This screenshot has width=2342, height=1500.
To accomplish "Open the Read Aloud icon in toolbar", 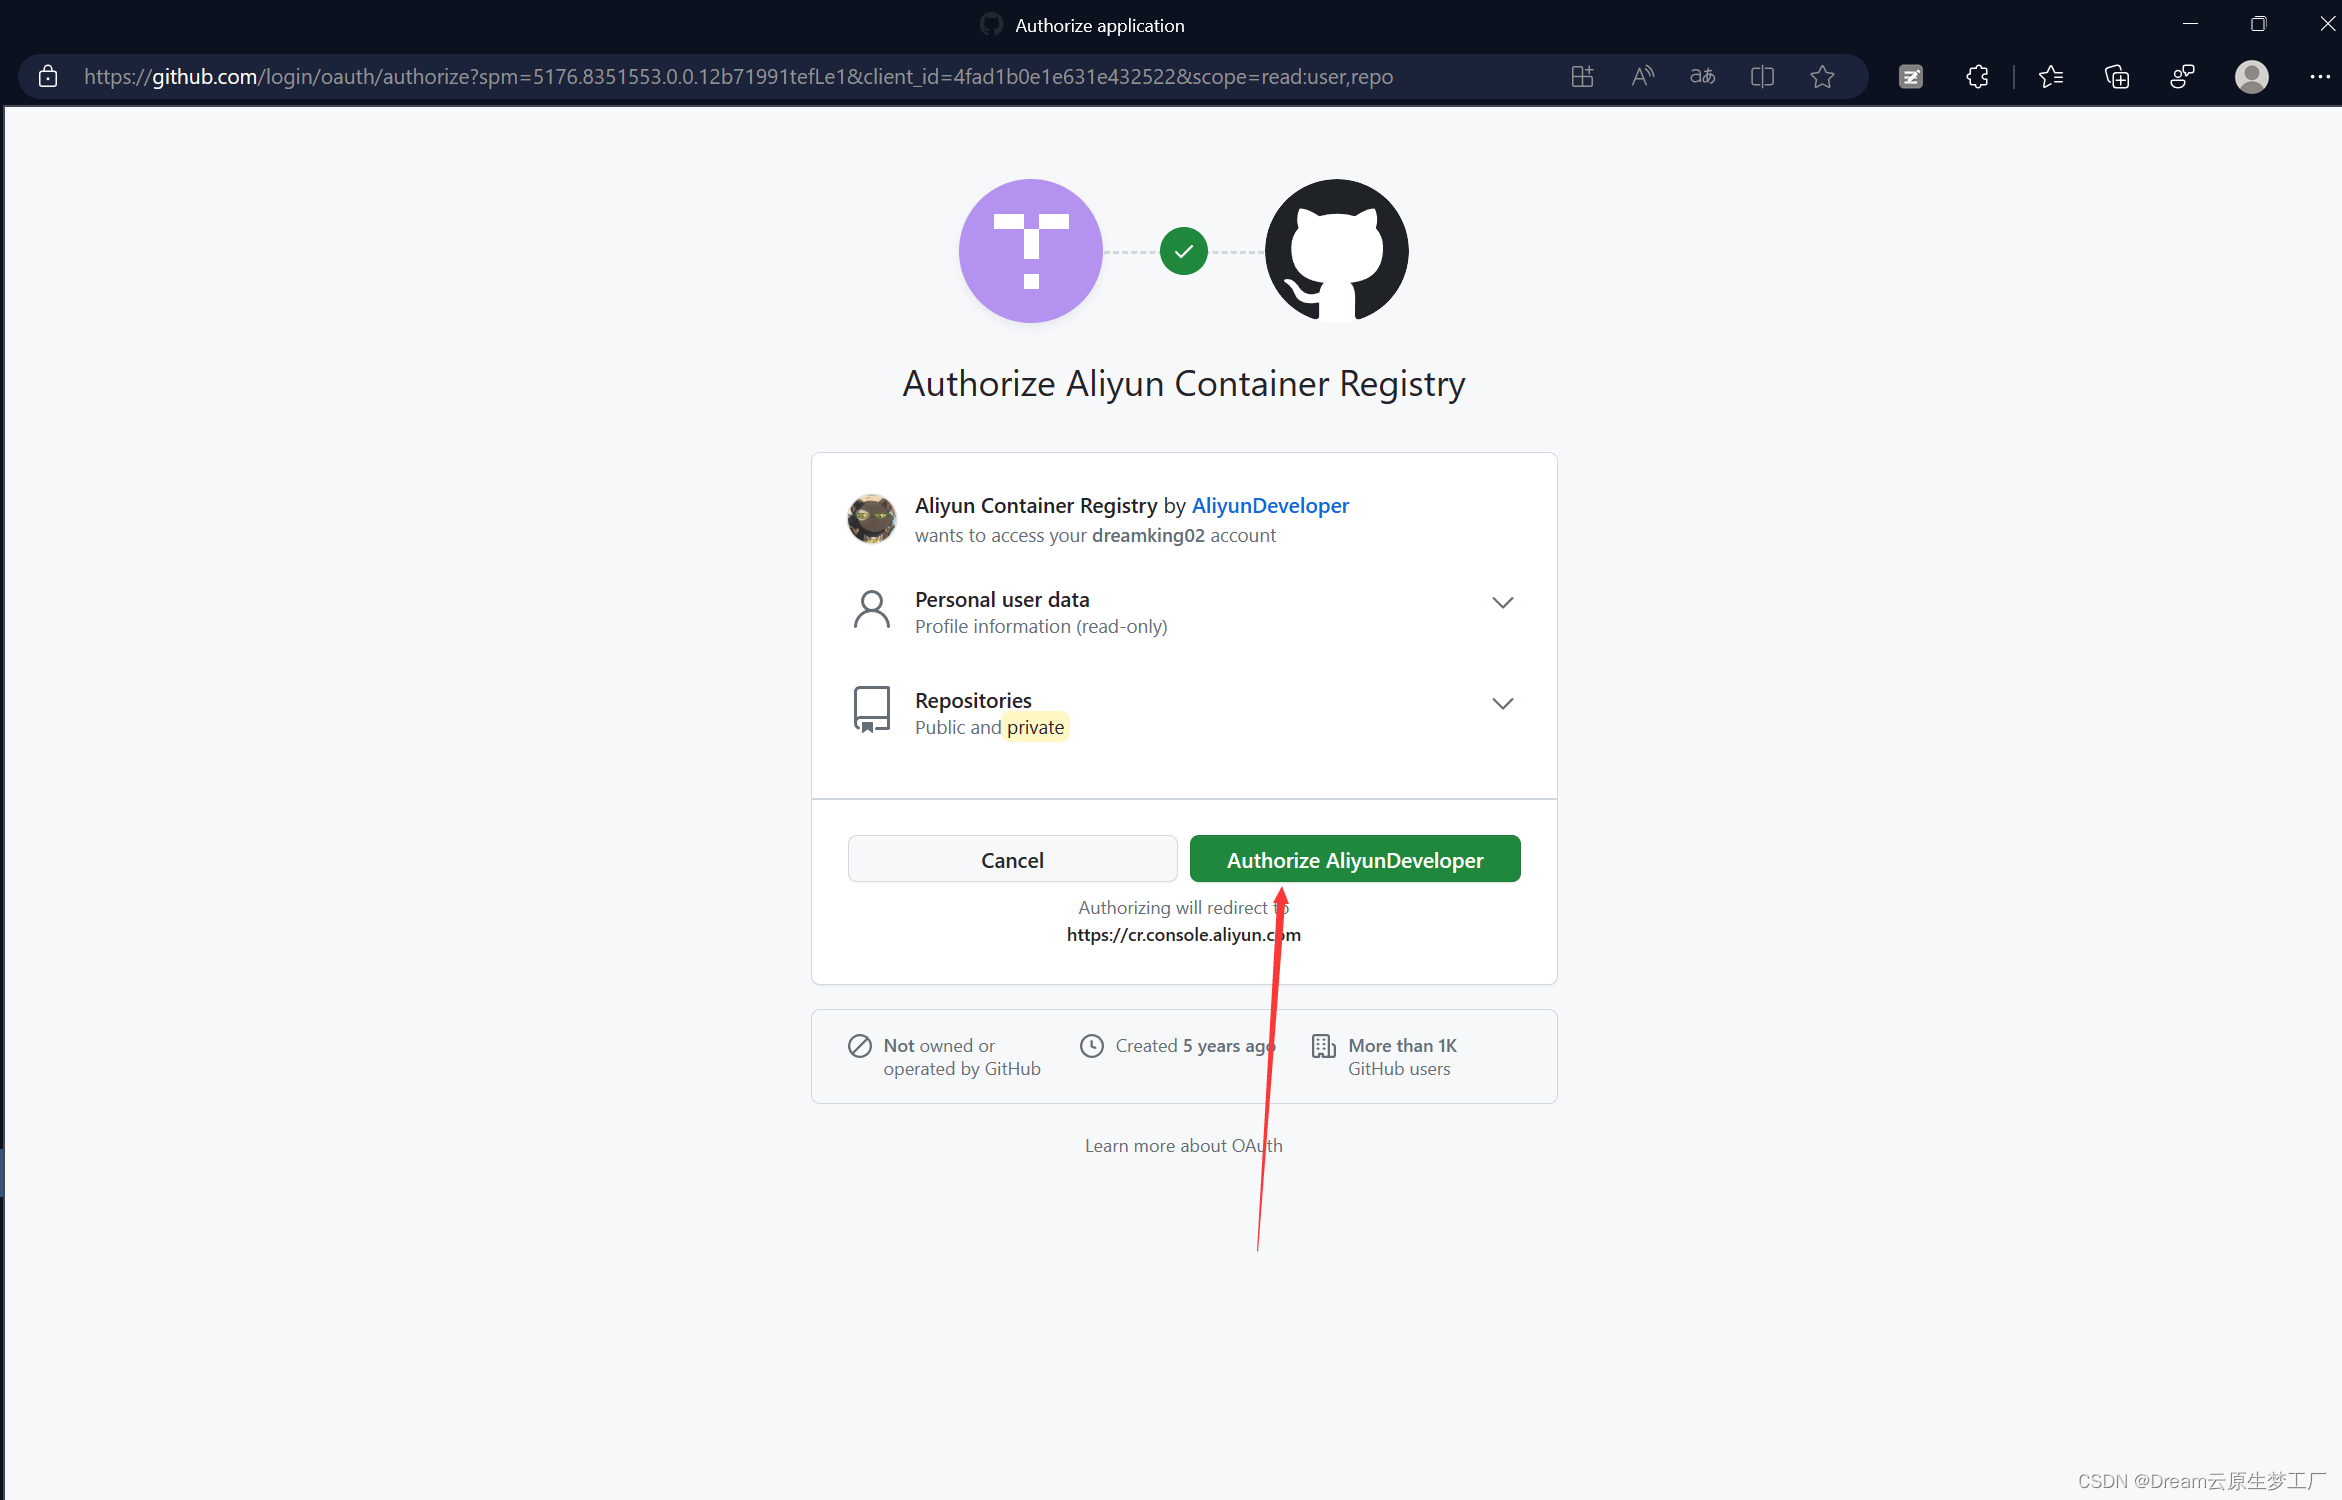I will pyautogui.click(x=1642, y=77).
